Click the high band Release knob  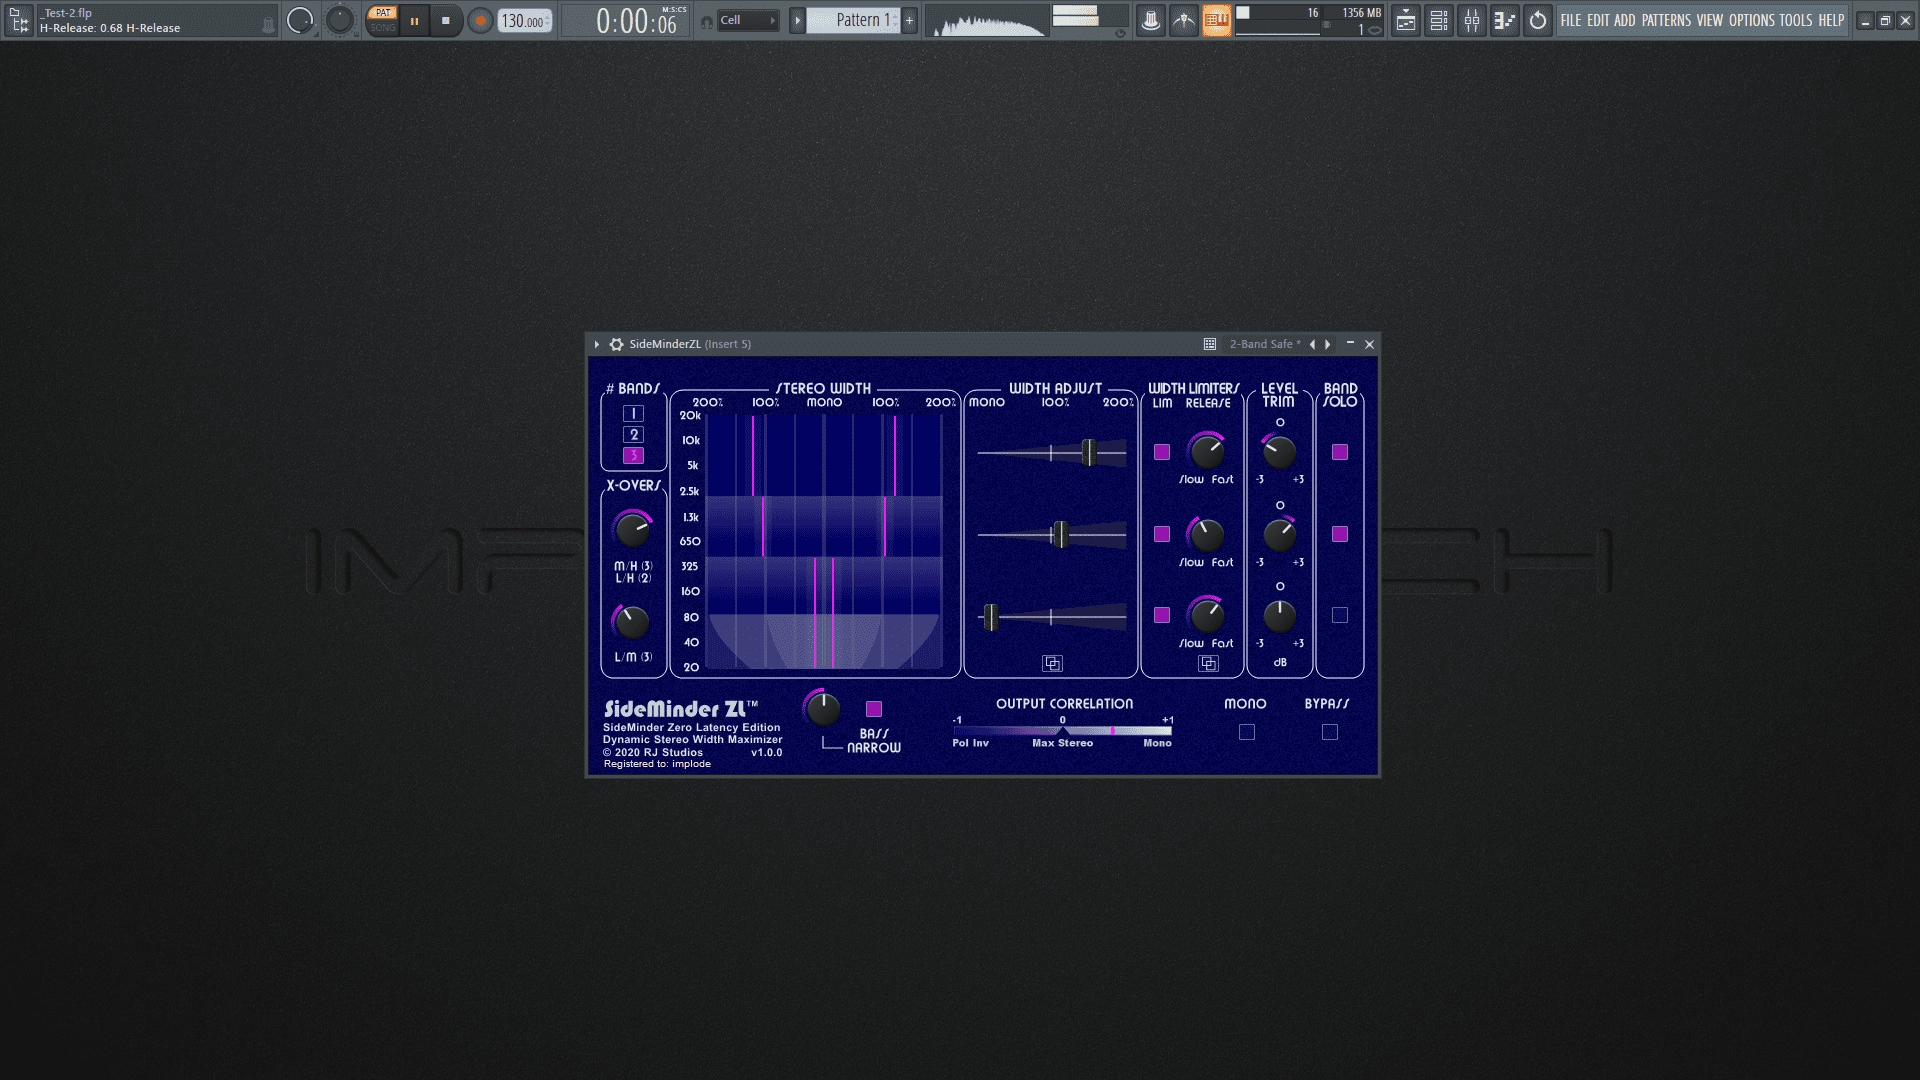(x=1207, y=452)
